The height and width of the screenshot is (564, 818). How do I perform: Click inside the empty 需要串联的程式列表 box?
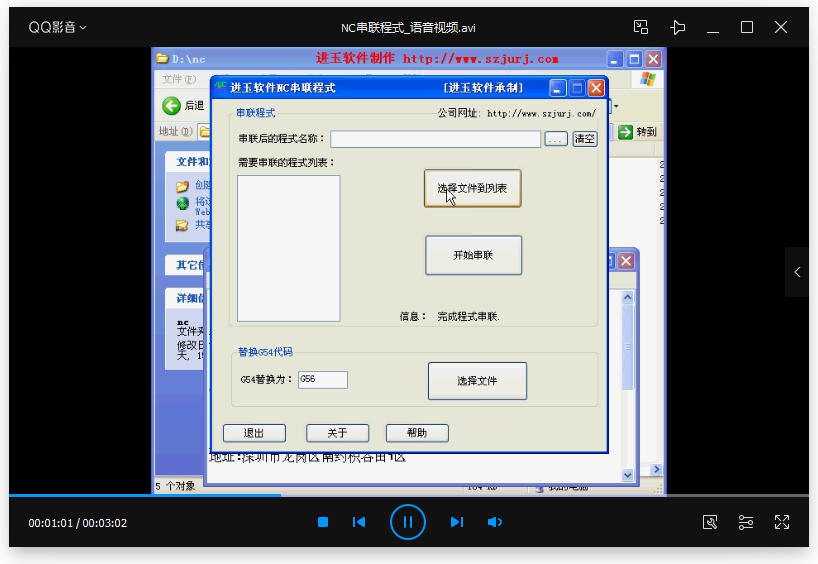click(288, 248)
